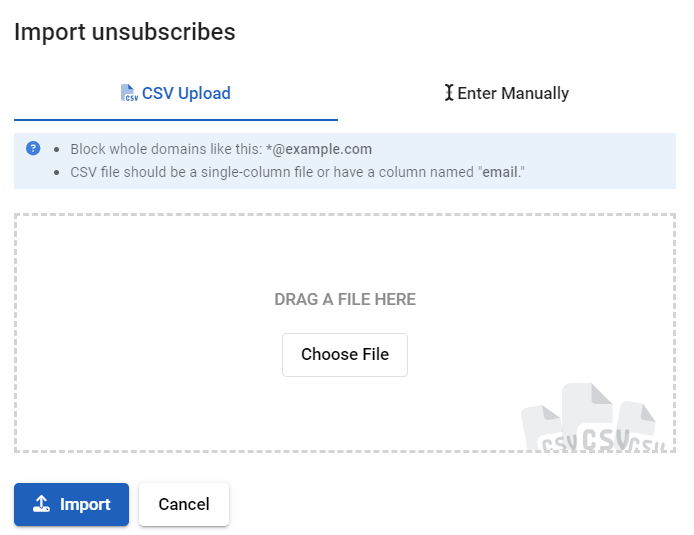Click the text cursor icon beside Enter Manually
694x535 pixels.
(449, 93)
